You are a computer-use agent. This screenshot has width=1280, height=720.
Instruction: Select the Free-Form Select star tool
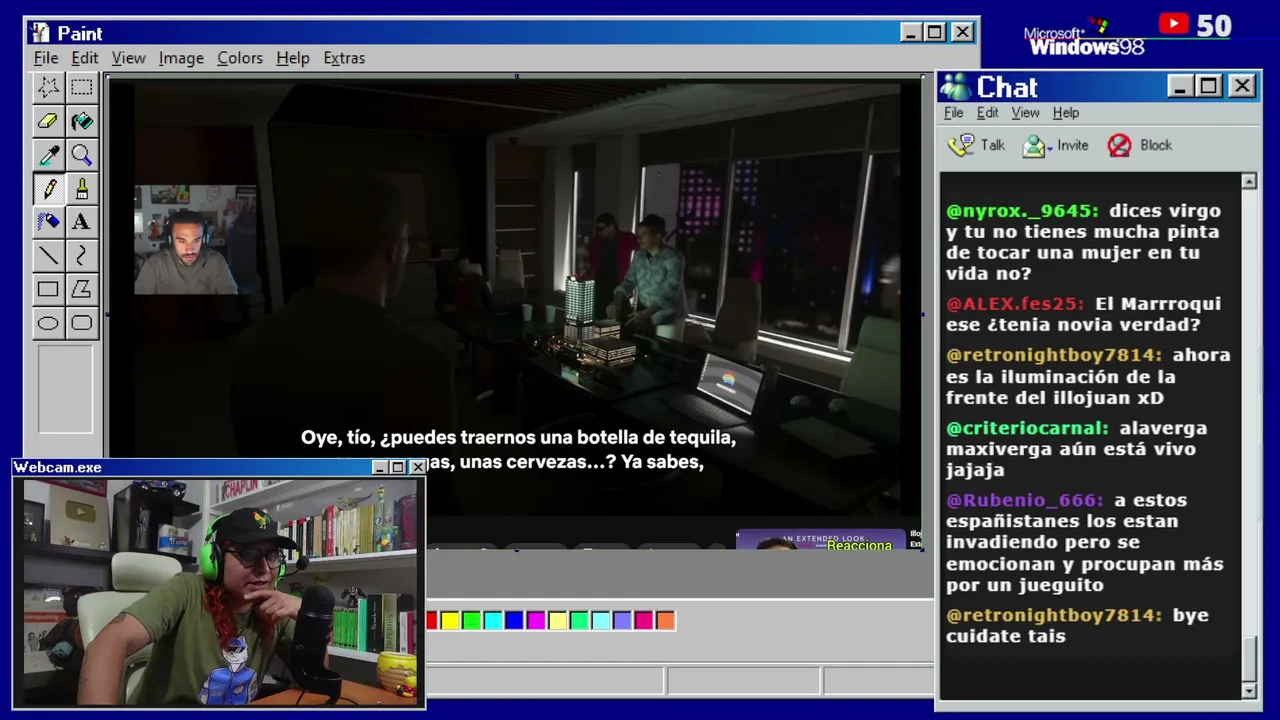tap(48, 87)
